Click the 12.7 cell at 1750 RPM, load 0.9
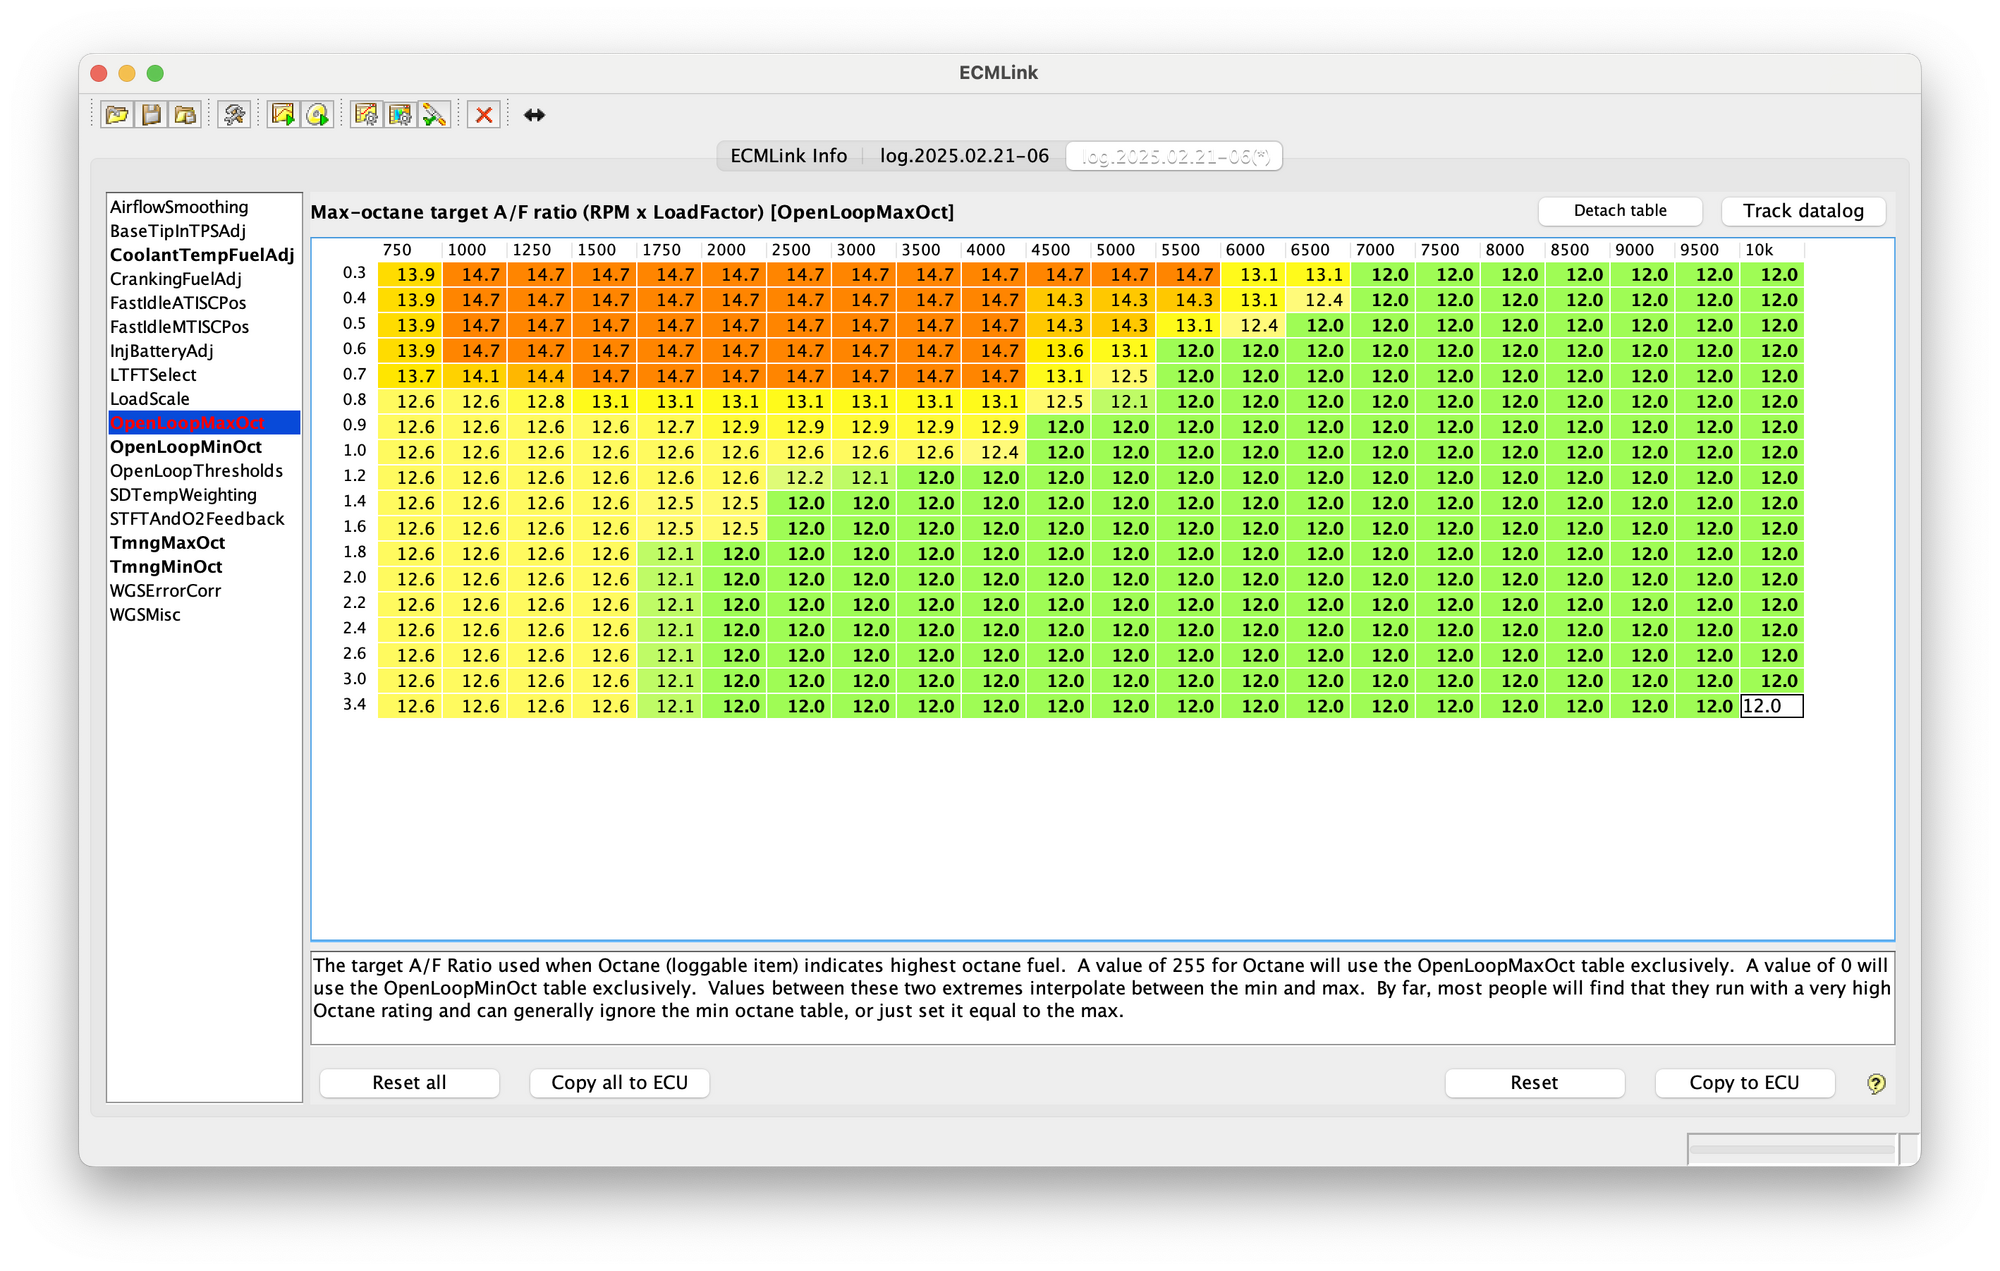 point(670,427)
